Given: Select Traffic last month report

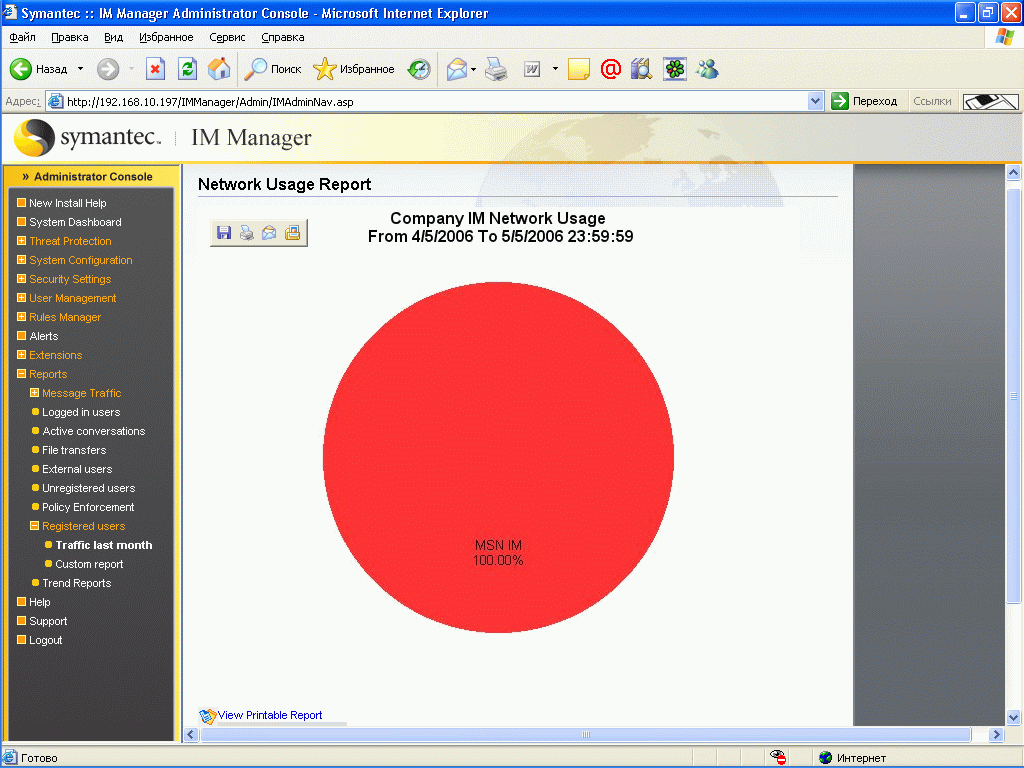Looking at the screenshot, I should tap(103, 545).
